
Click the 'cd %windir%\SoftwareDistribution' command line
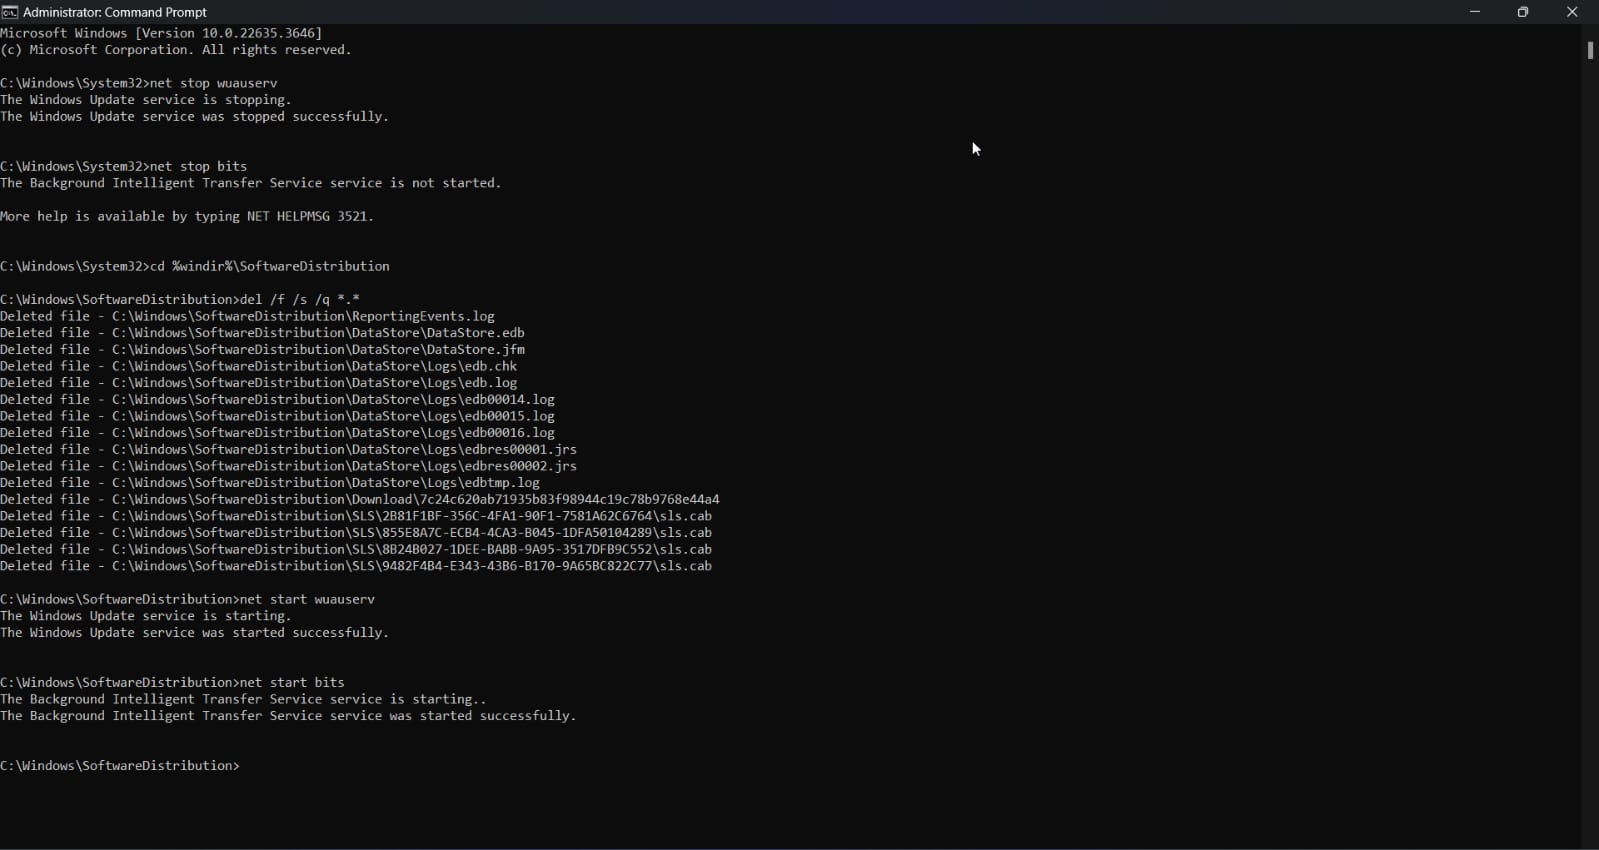coord(195,266)
